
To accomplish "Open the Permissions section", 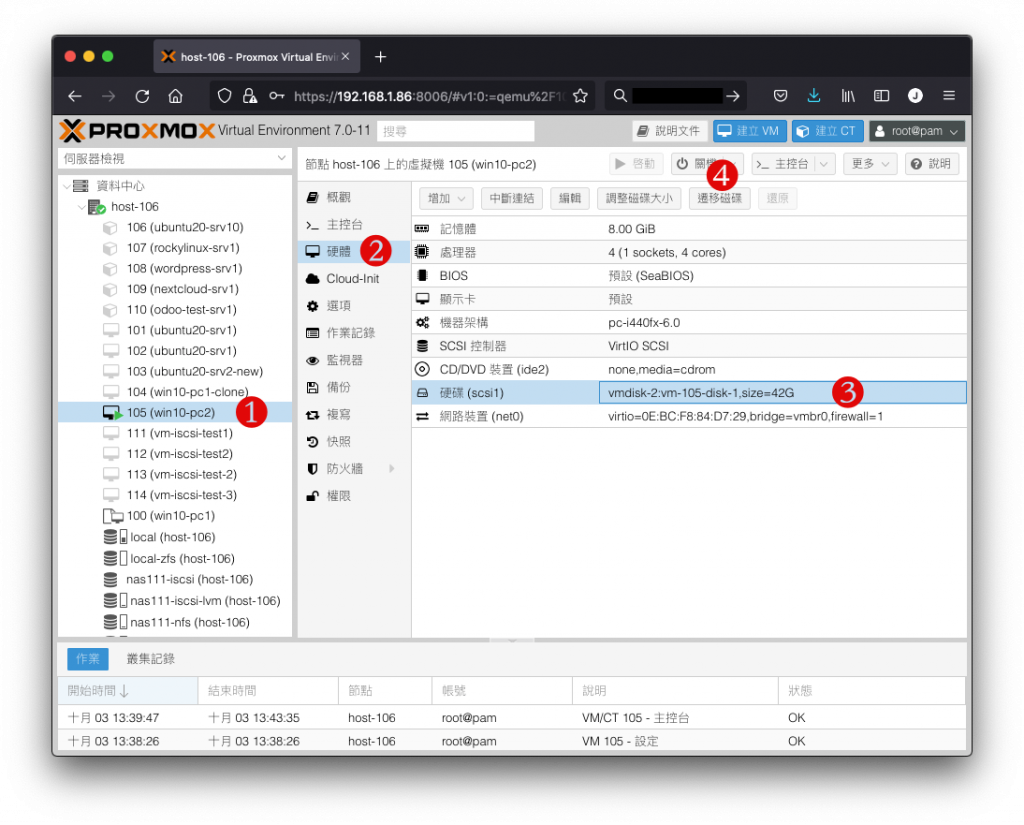I will click(354, 496).
